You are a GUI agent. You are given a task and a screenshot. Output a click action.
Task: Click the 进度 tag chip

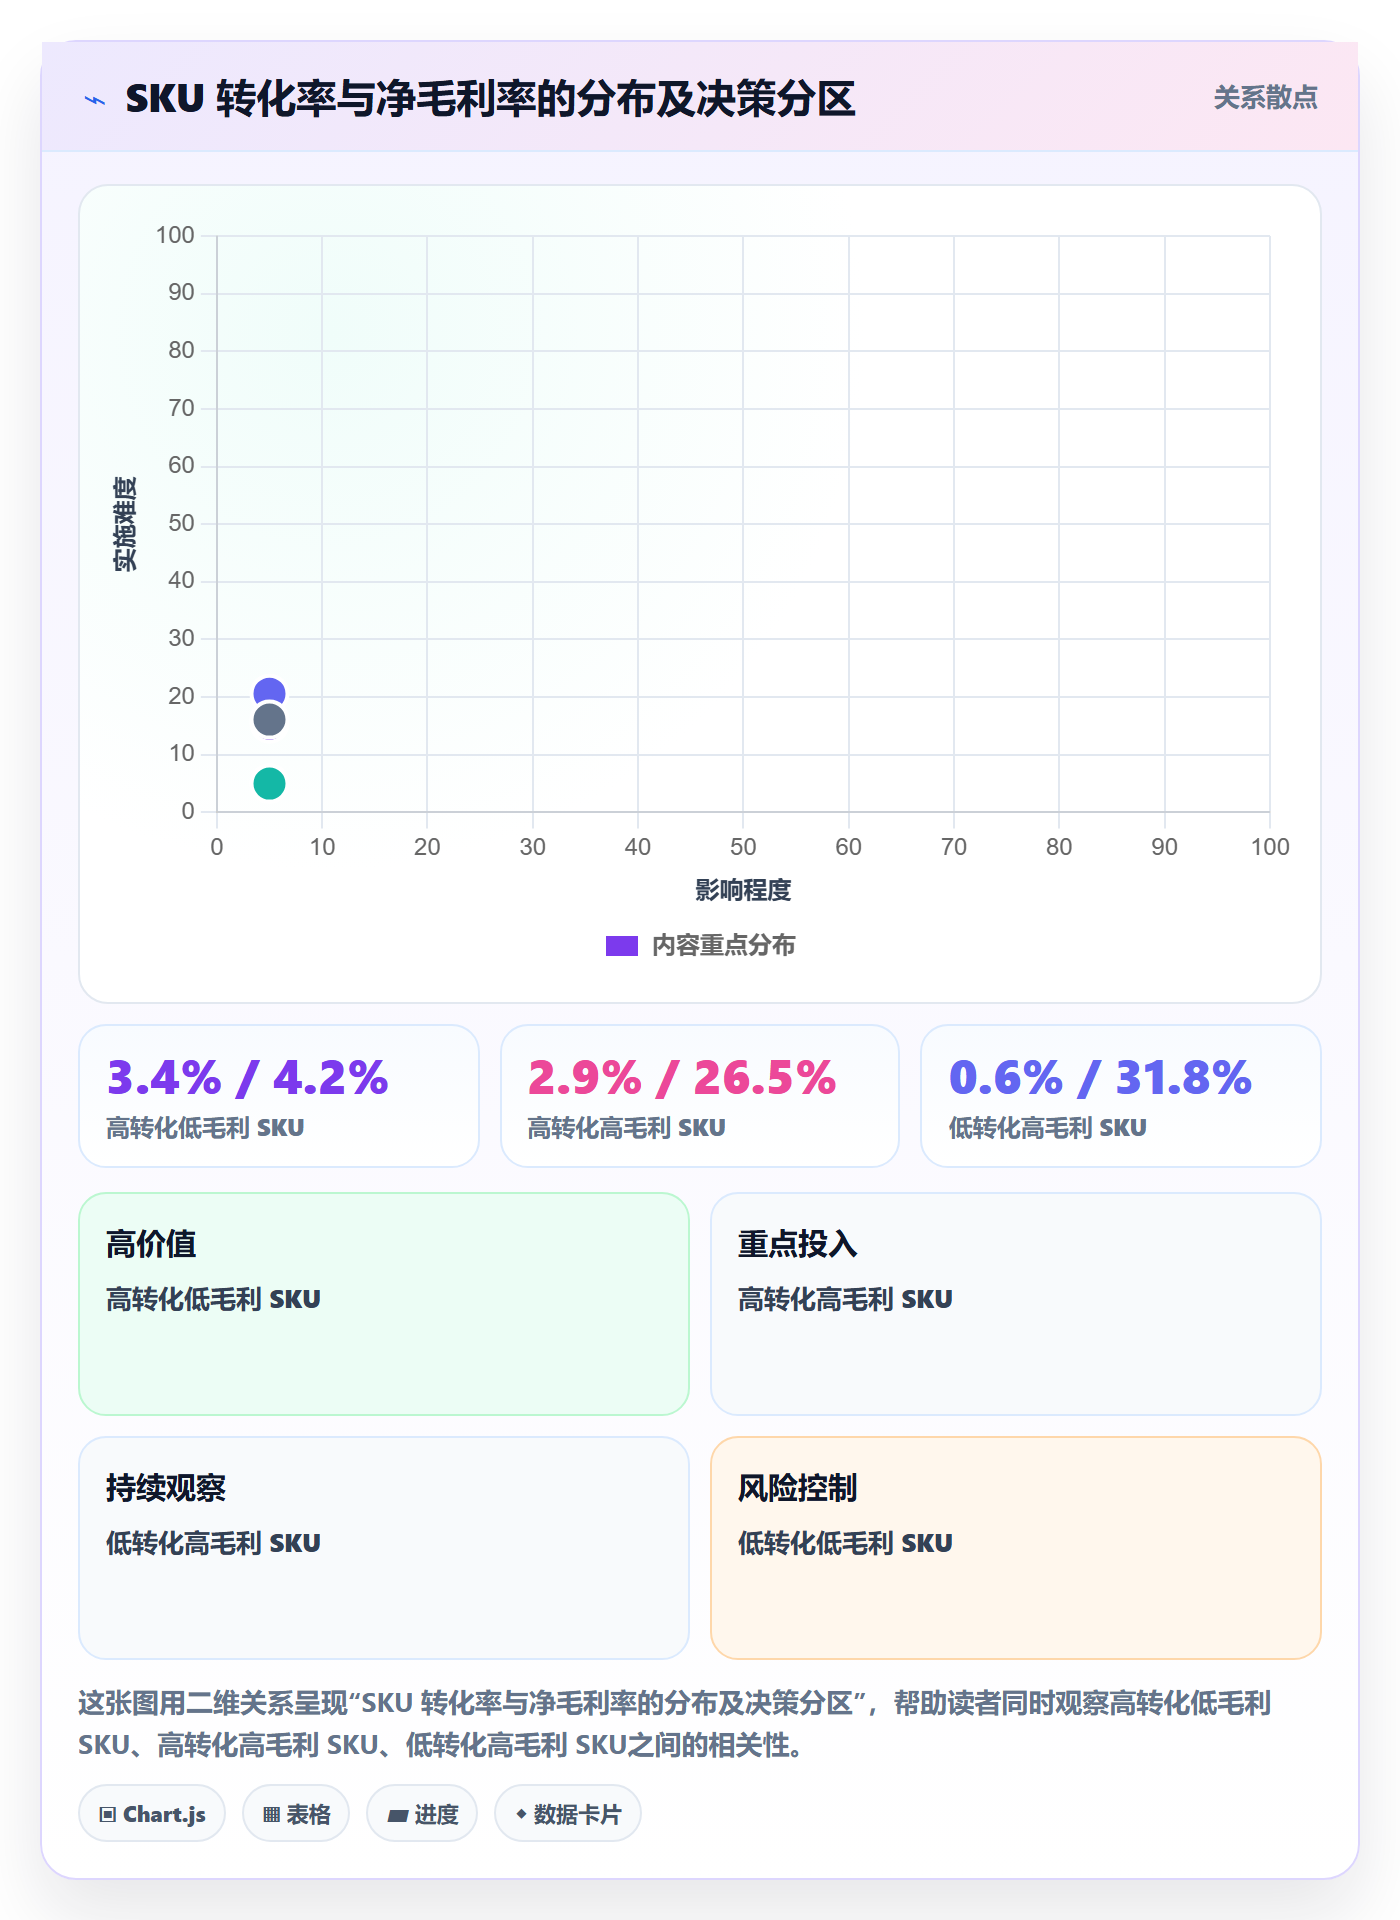click(x=422, y=1814)
